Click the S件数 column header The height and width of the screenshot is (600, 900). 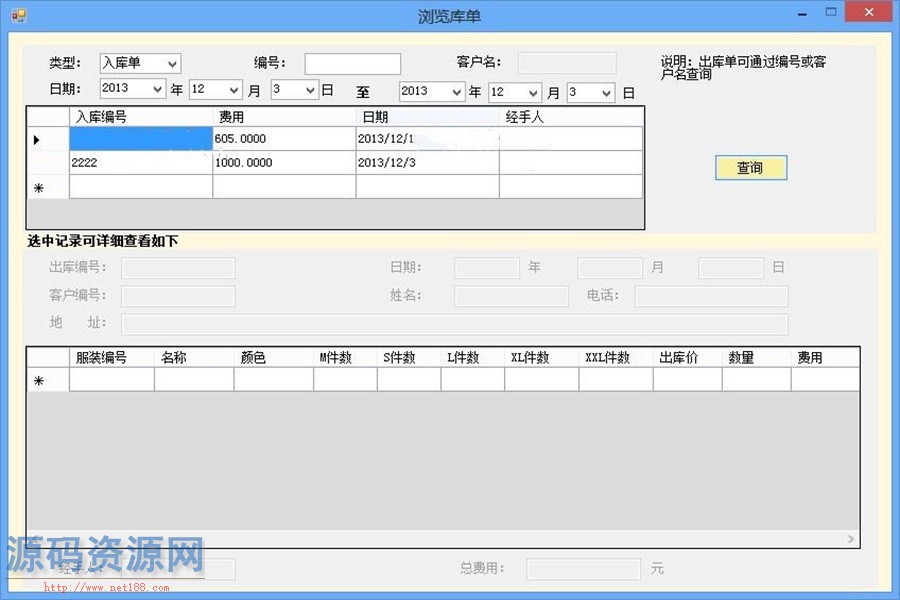[409, 358]
